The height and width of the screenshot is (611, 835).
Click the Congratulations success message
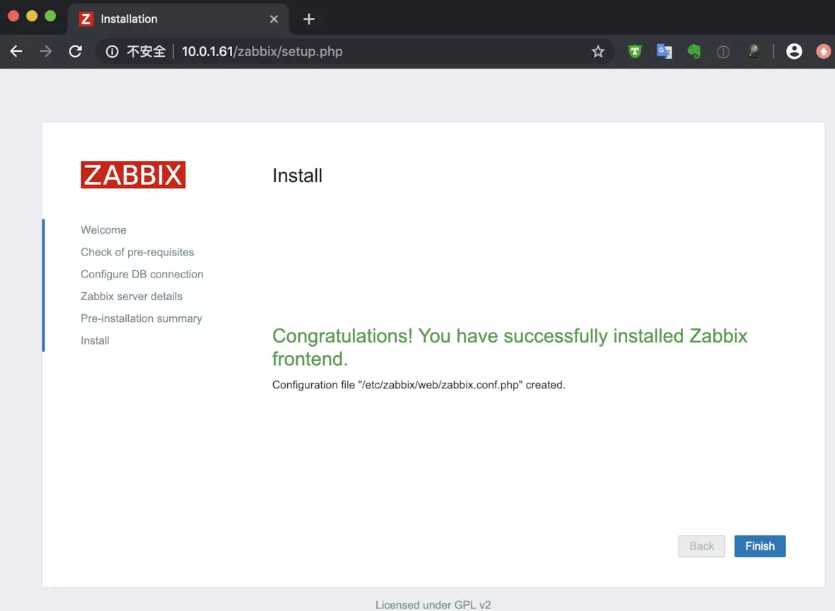[x=510, y=347]
